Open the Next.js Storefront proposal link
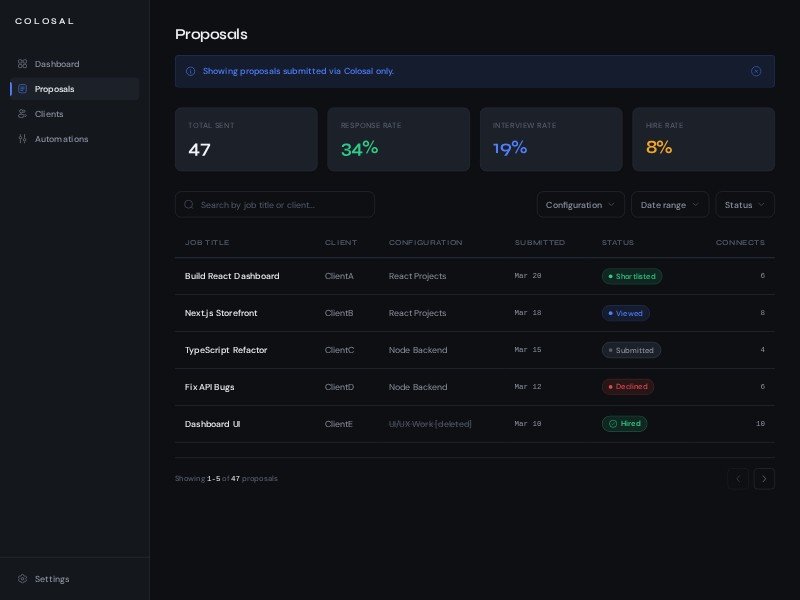Image resolution: width=800 pixels, height=600 pixels. pos(221,313)
